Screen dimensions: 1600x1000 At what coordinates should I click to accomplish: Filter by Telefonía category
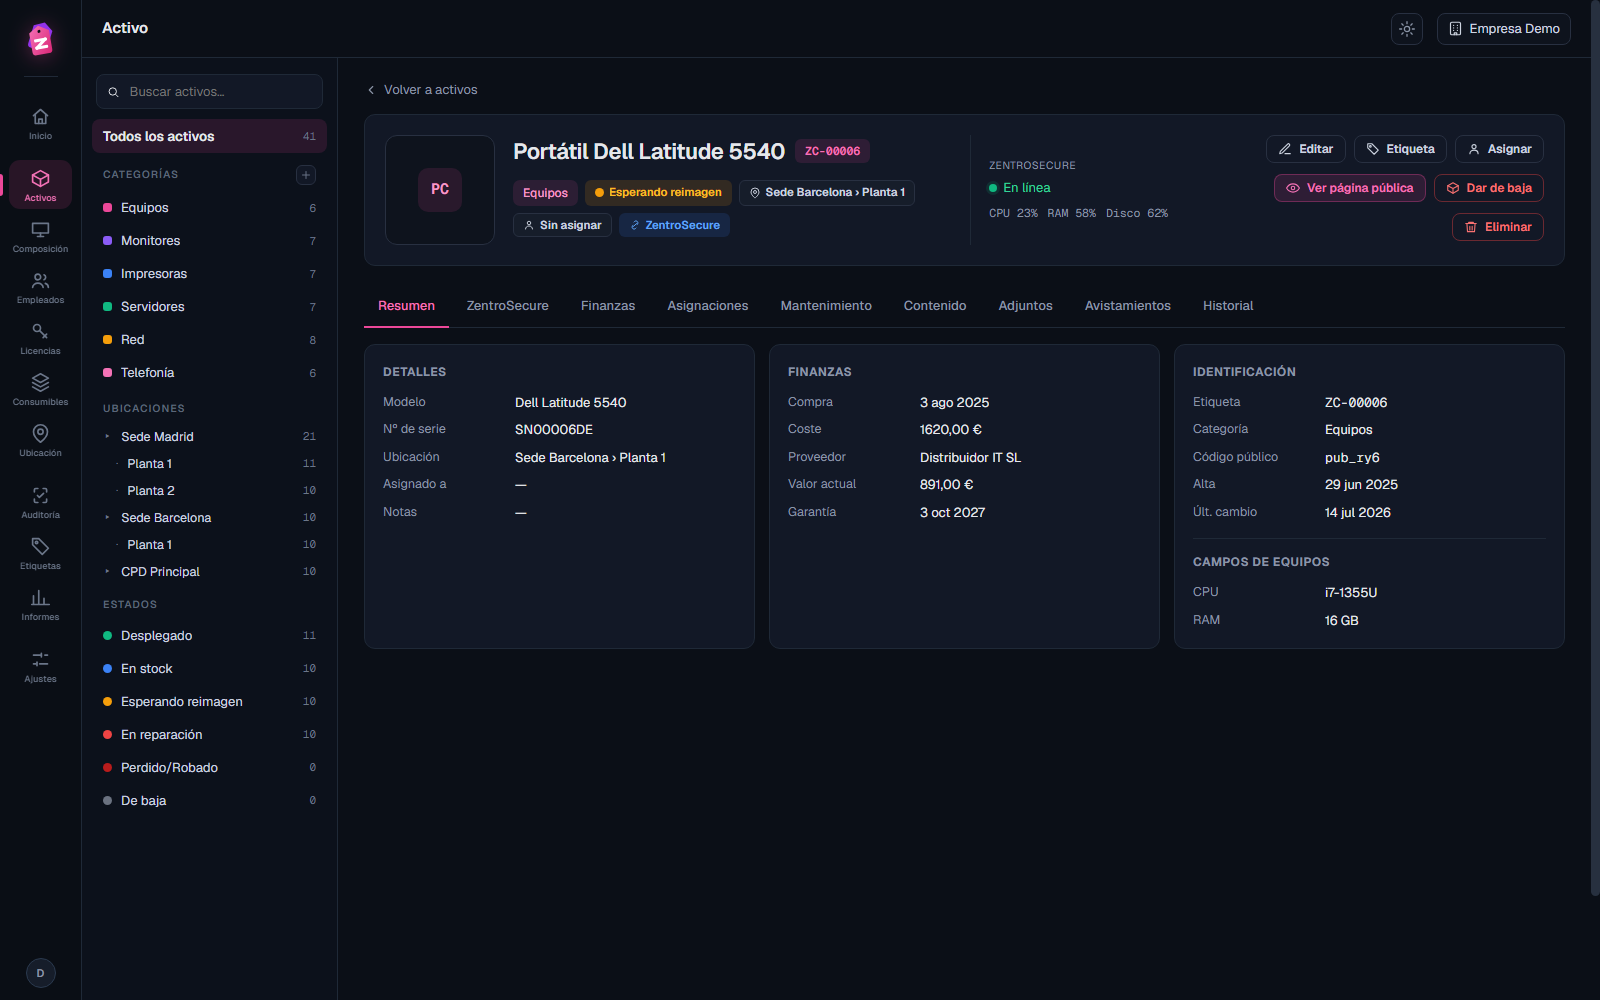coord(209,373)
